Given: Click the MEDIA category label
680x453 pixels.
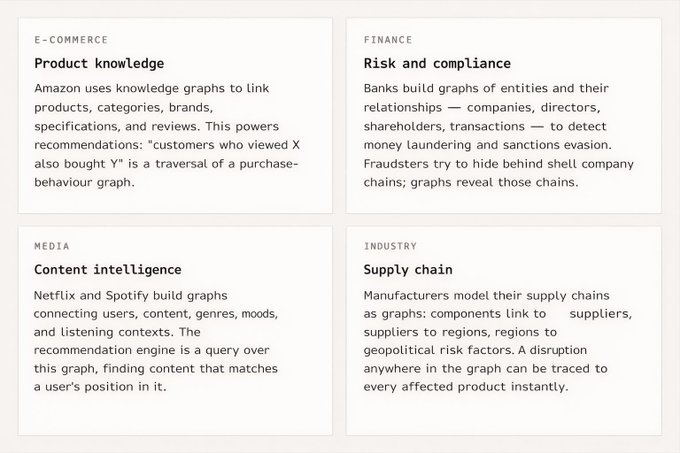Looking at the screenshot, I should pos(52,246).
